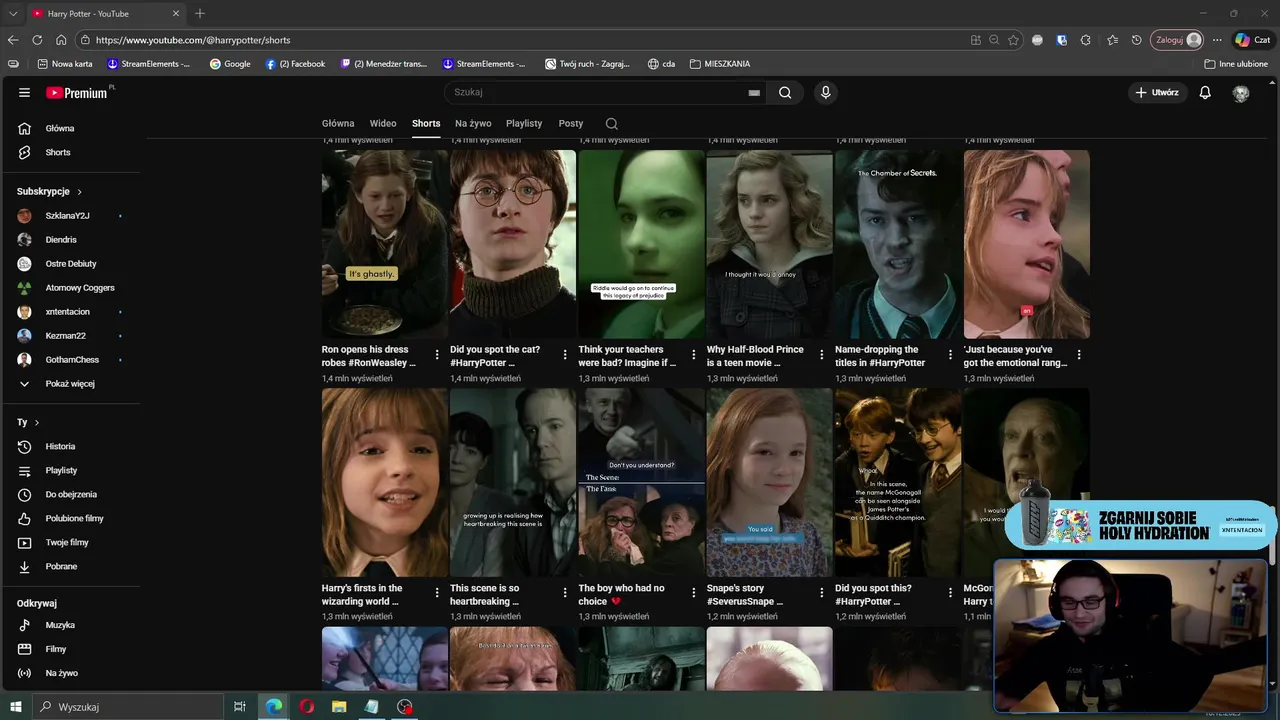
Task: Open the browser home page icon
Action: 61,40
